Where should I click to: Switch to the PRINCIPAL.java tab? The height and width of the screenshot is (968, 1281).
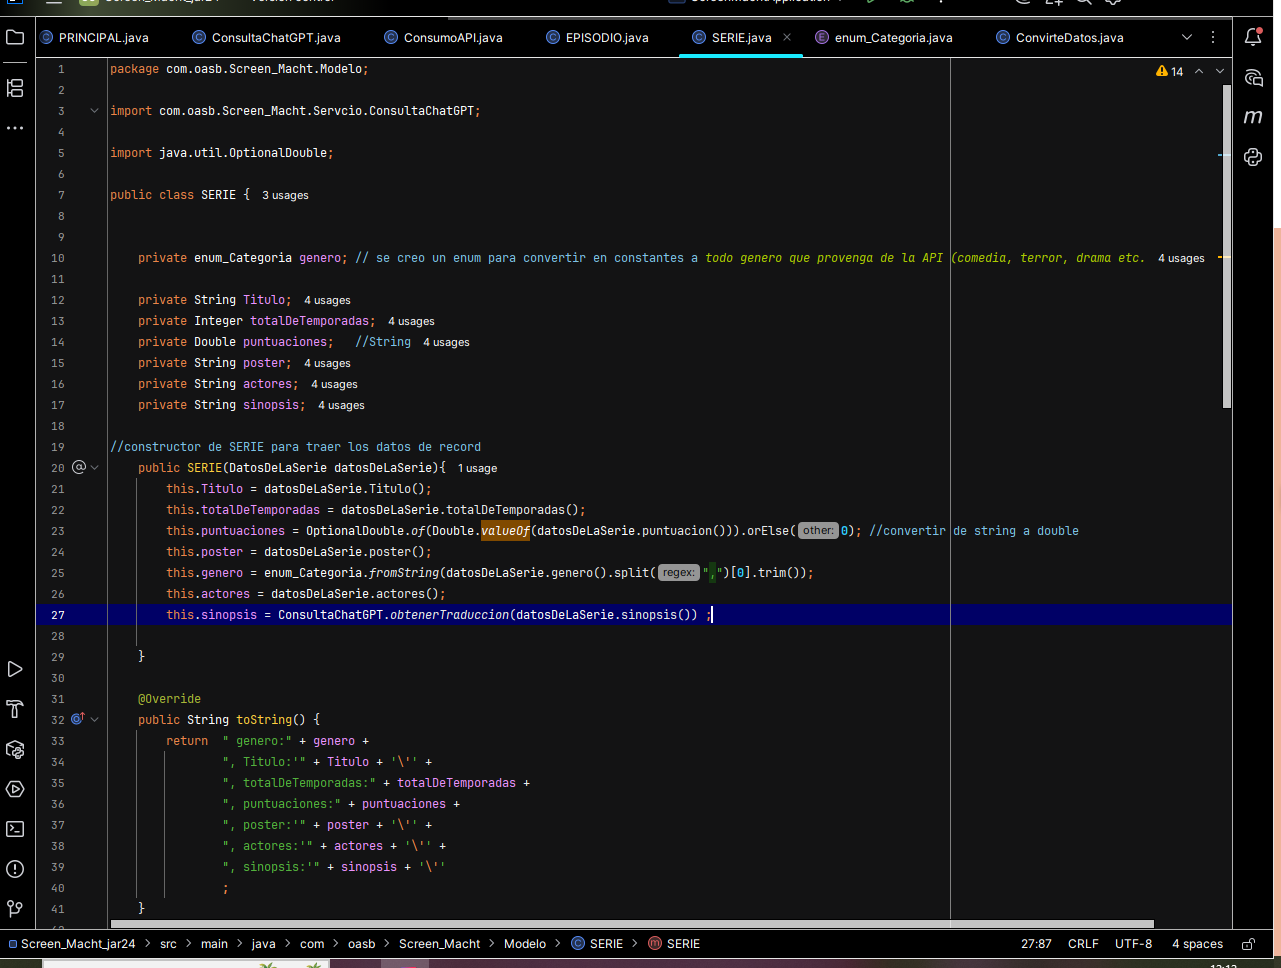pos(94,38)
